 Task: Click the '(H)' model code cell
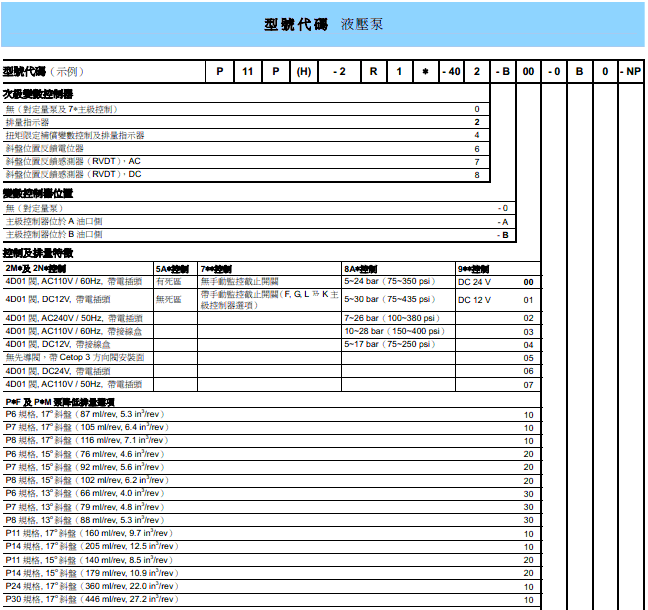tap(304, 72)
